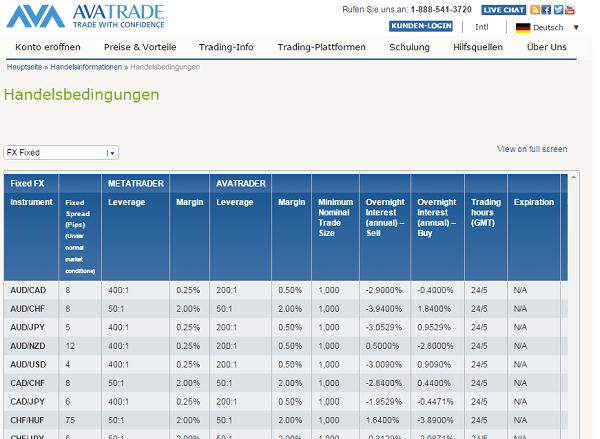Click the 1.8400% buy interest for AUD/CHF

click(434, 308)
